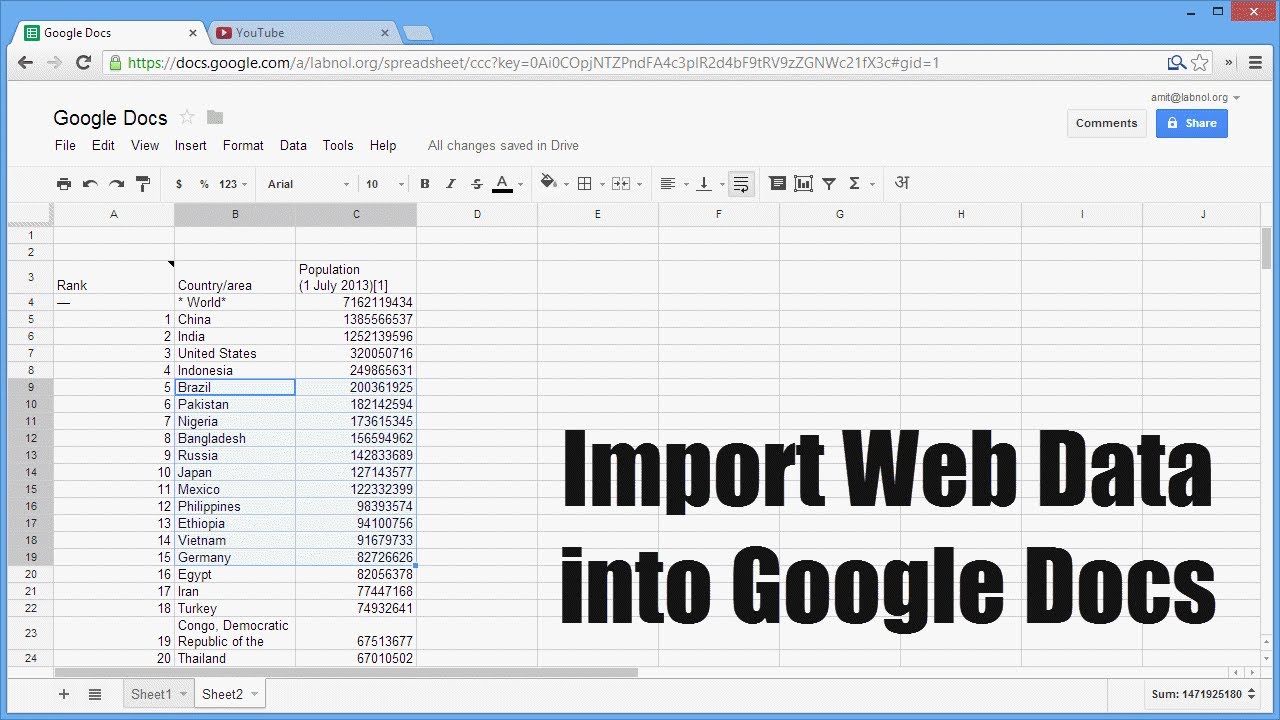Click the folder icon beside title

[215, 117]
